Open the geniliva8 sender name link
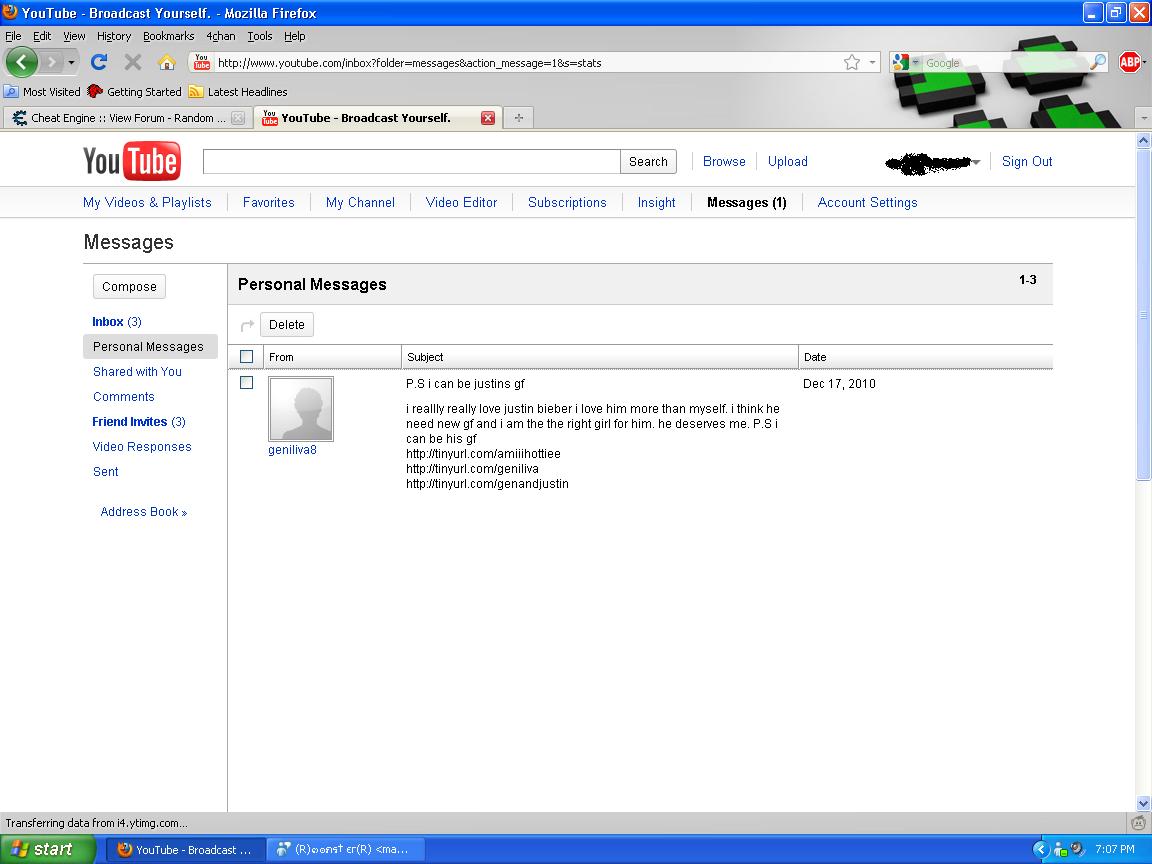Image resolution: width=1152 pixels, height=864 pixels. [292, 450]
